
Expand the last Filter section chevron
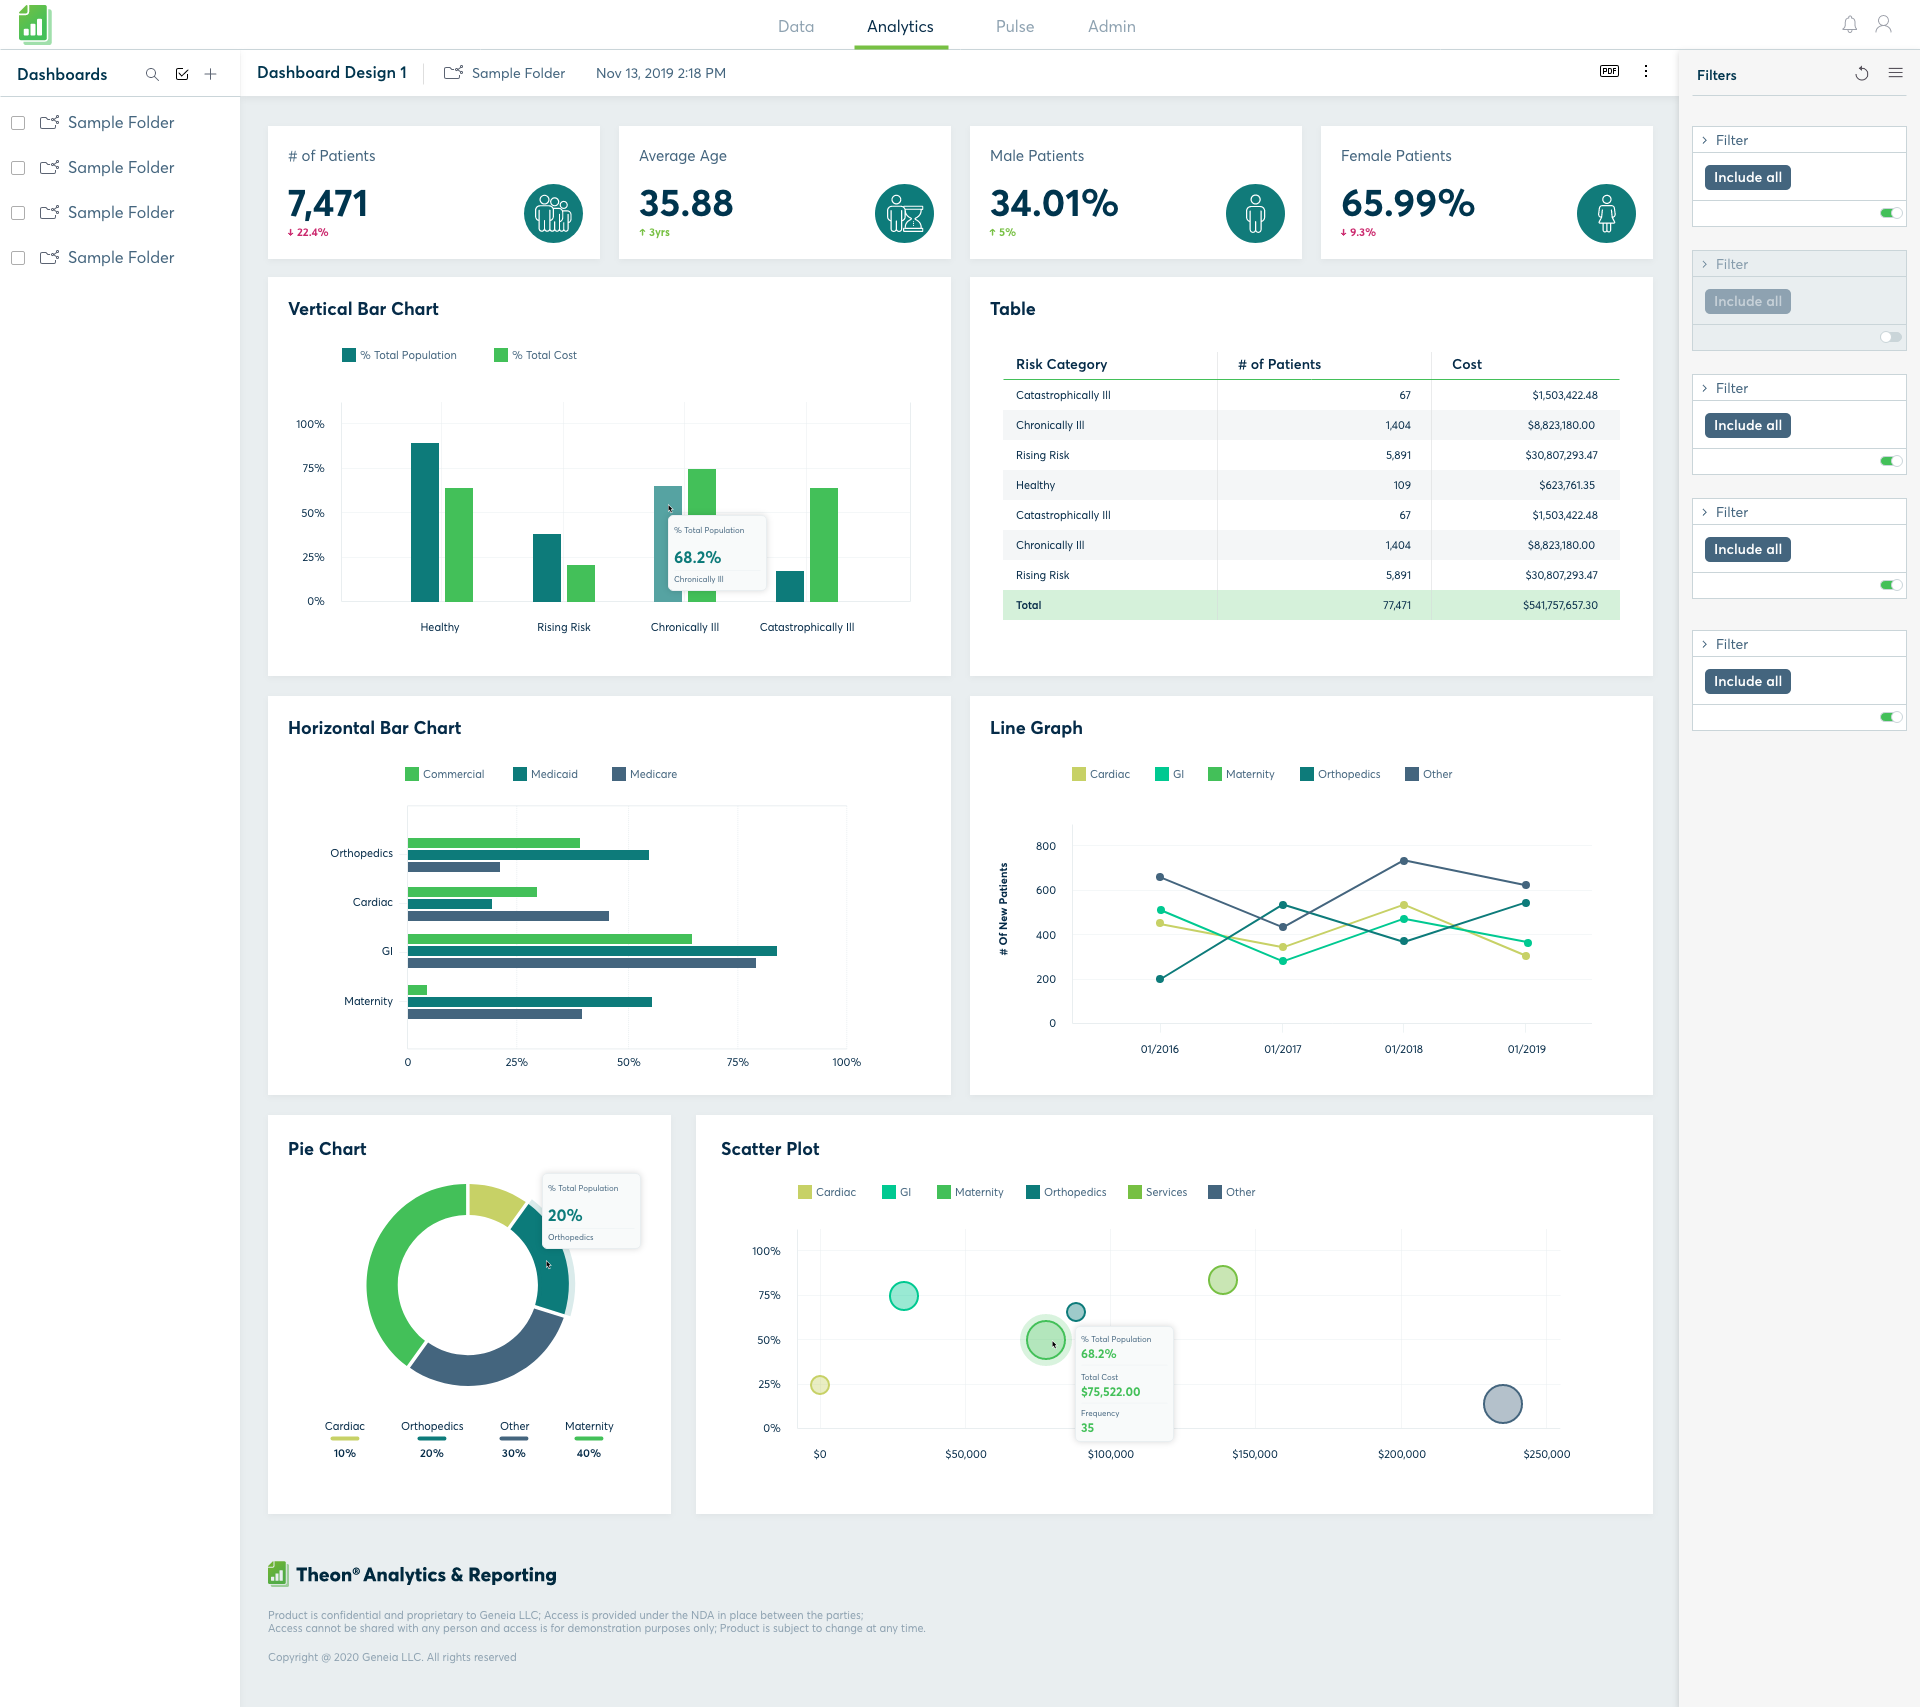click(x=1705, y=644)
